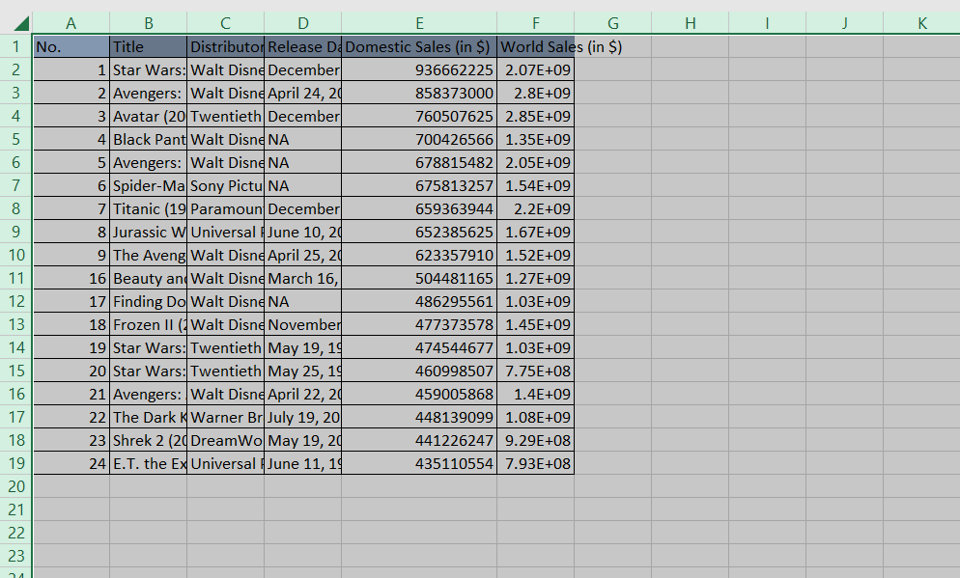
Task: Select column A header
Action: click(x=71, y=23)
